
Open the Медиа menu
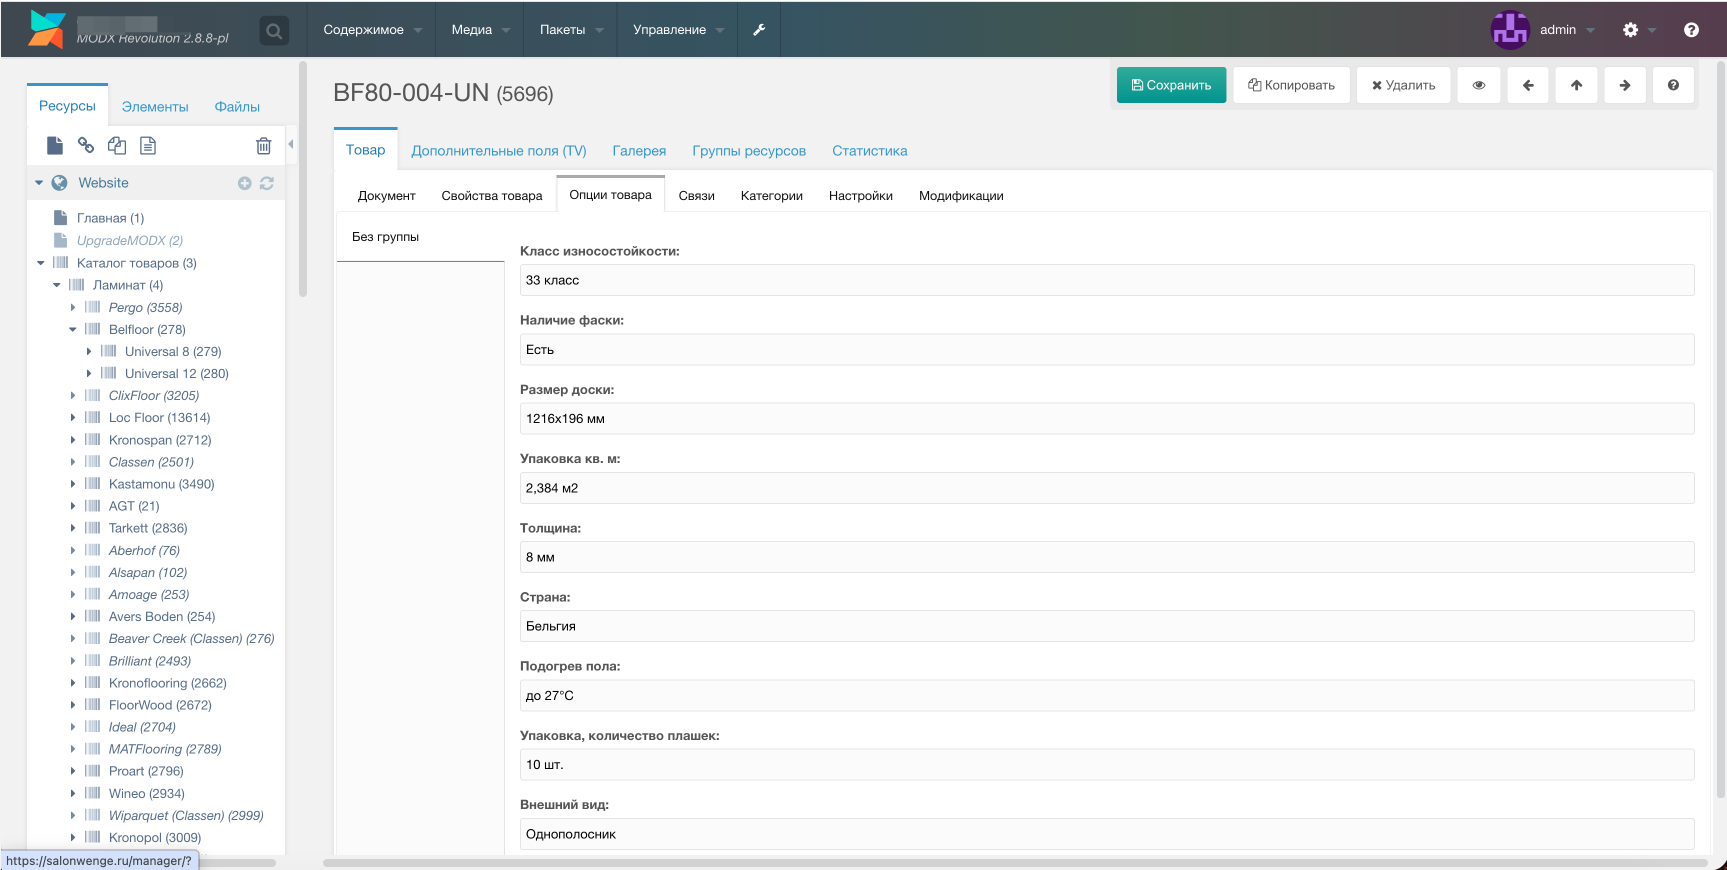click(x=480, y=30)
